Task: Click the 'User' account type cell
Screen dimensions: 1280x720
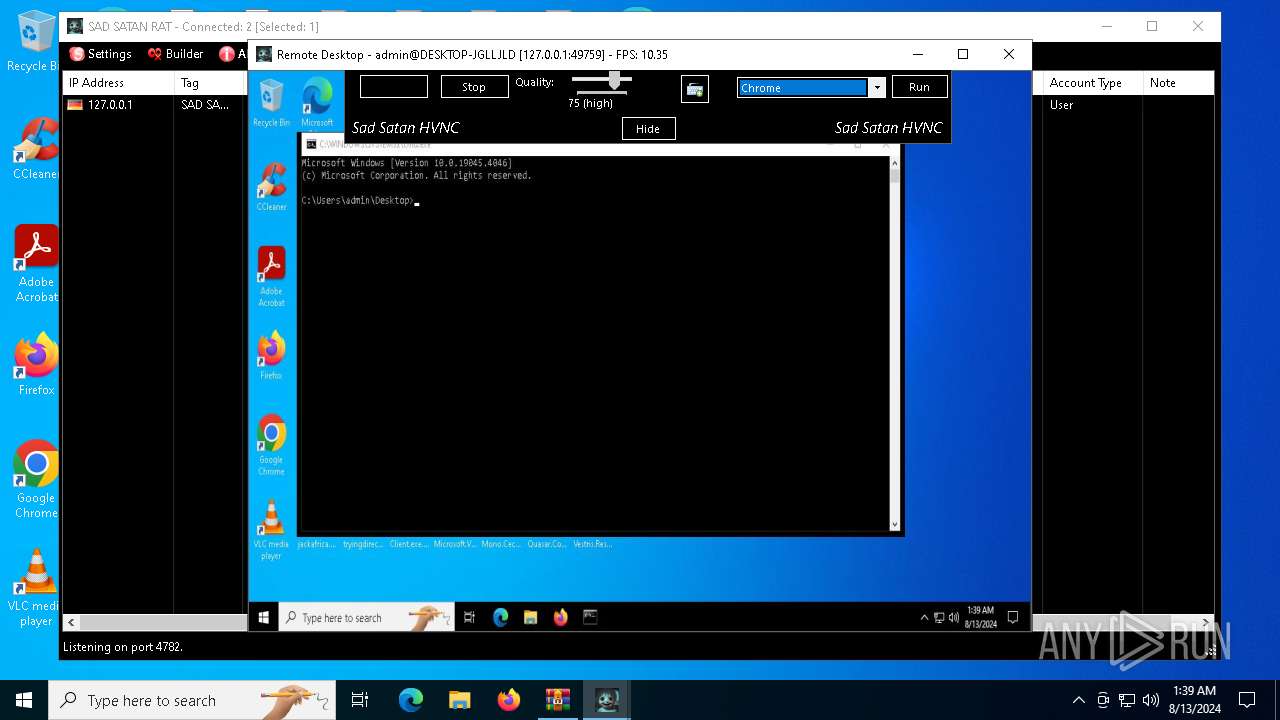Action: (1062, 105)
